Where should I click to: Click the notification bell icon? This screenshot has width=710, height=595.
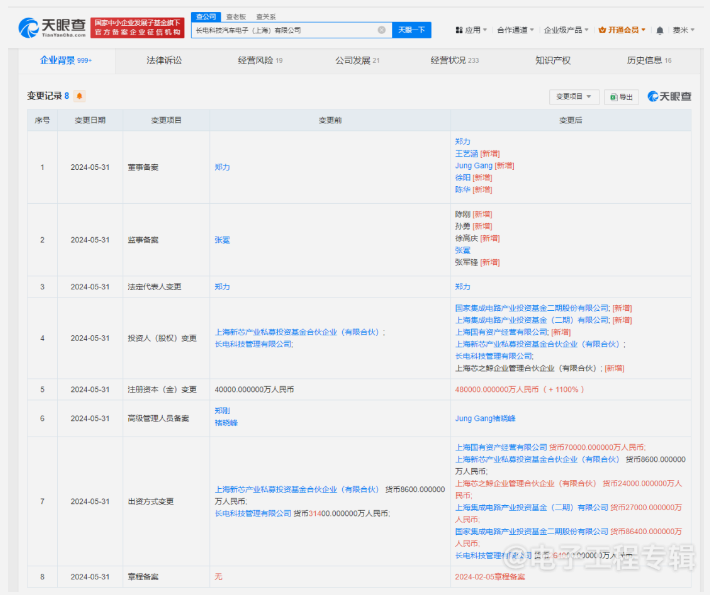click(661, 30)
